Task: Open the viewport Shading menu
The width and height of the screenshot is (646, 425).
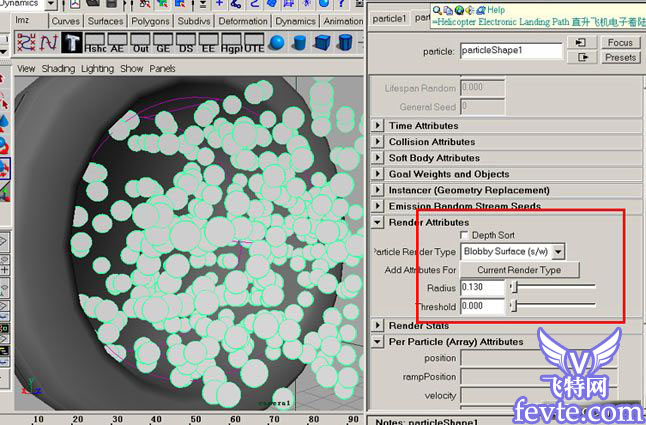Action: click(58, 68)
